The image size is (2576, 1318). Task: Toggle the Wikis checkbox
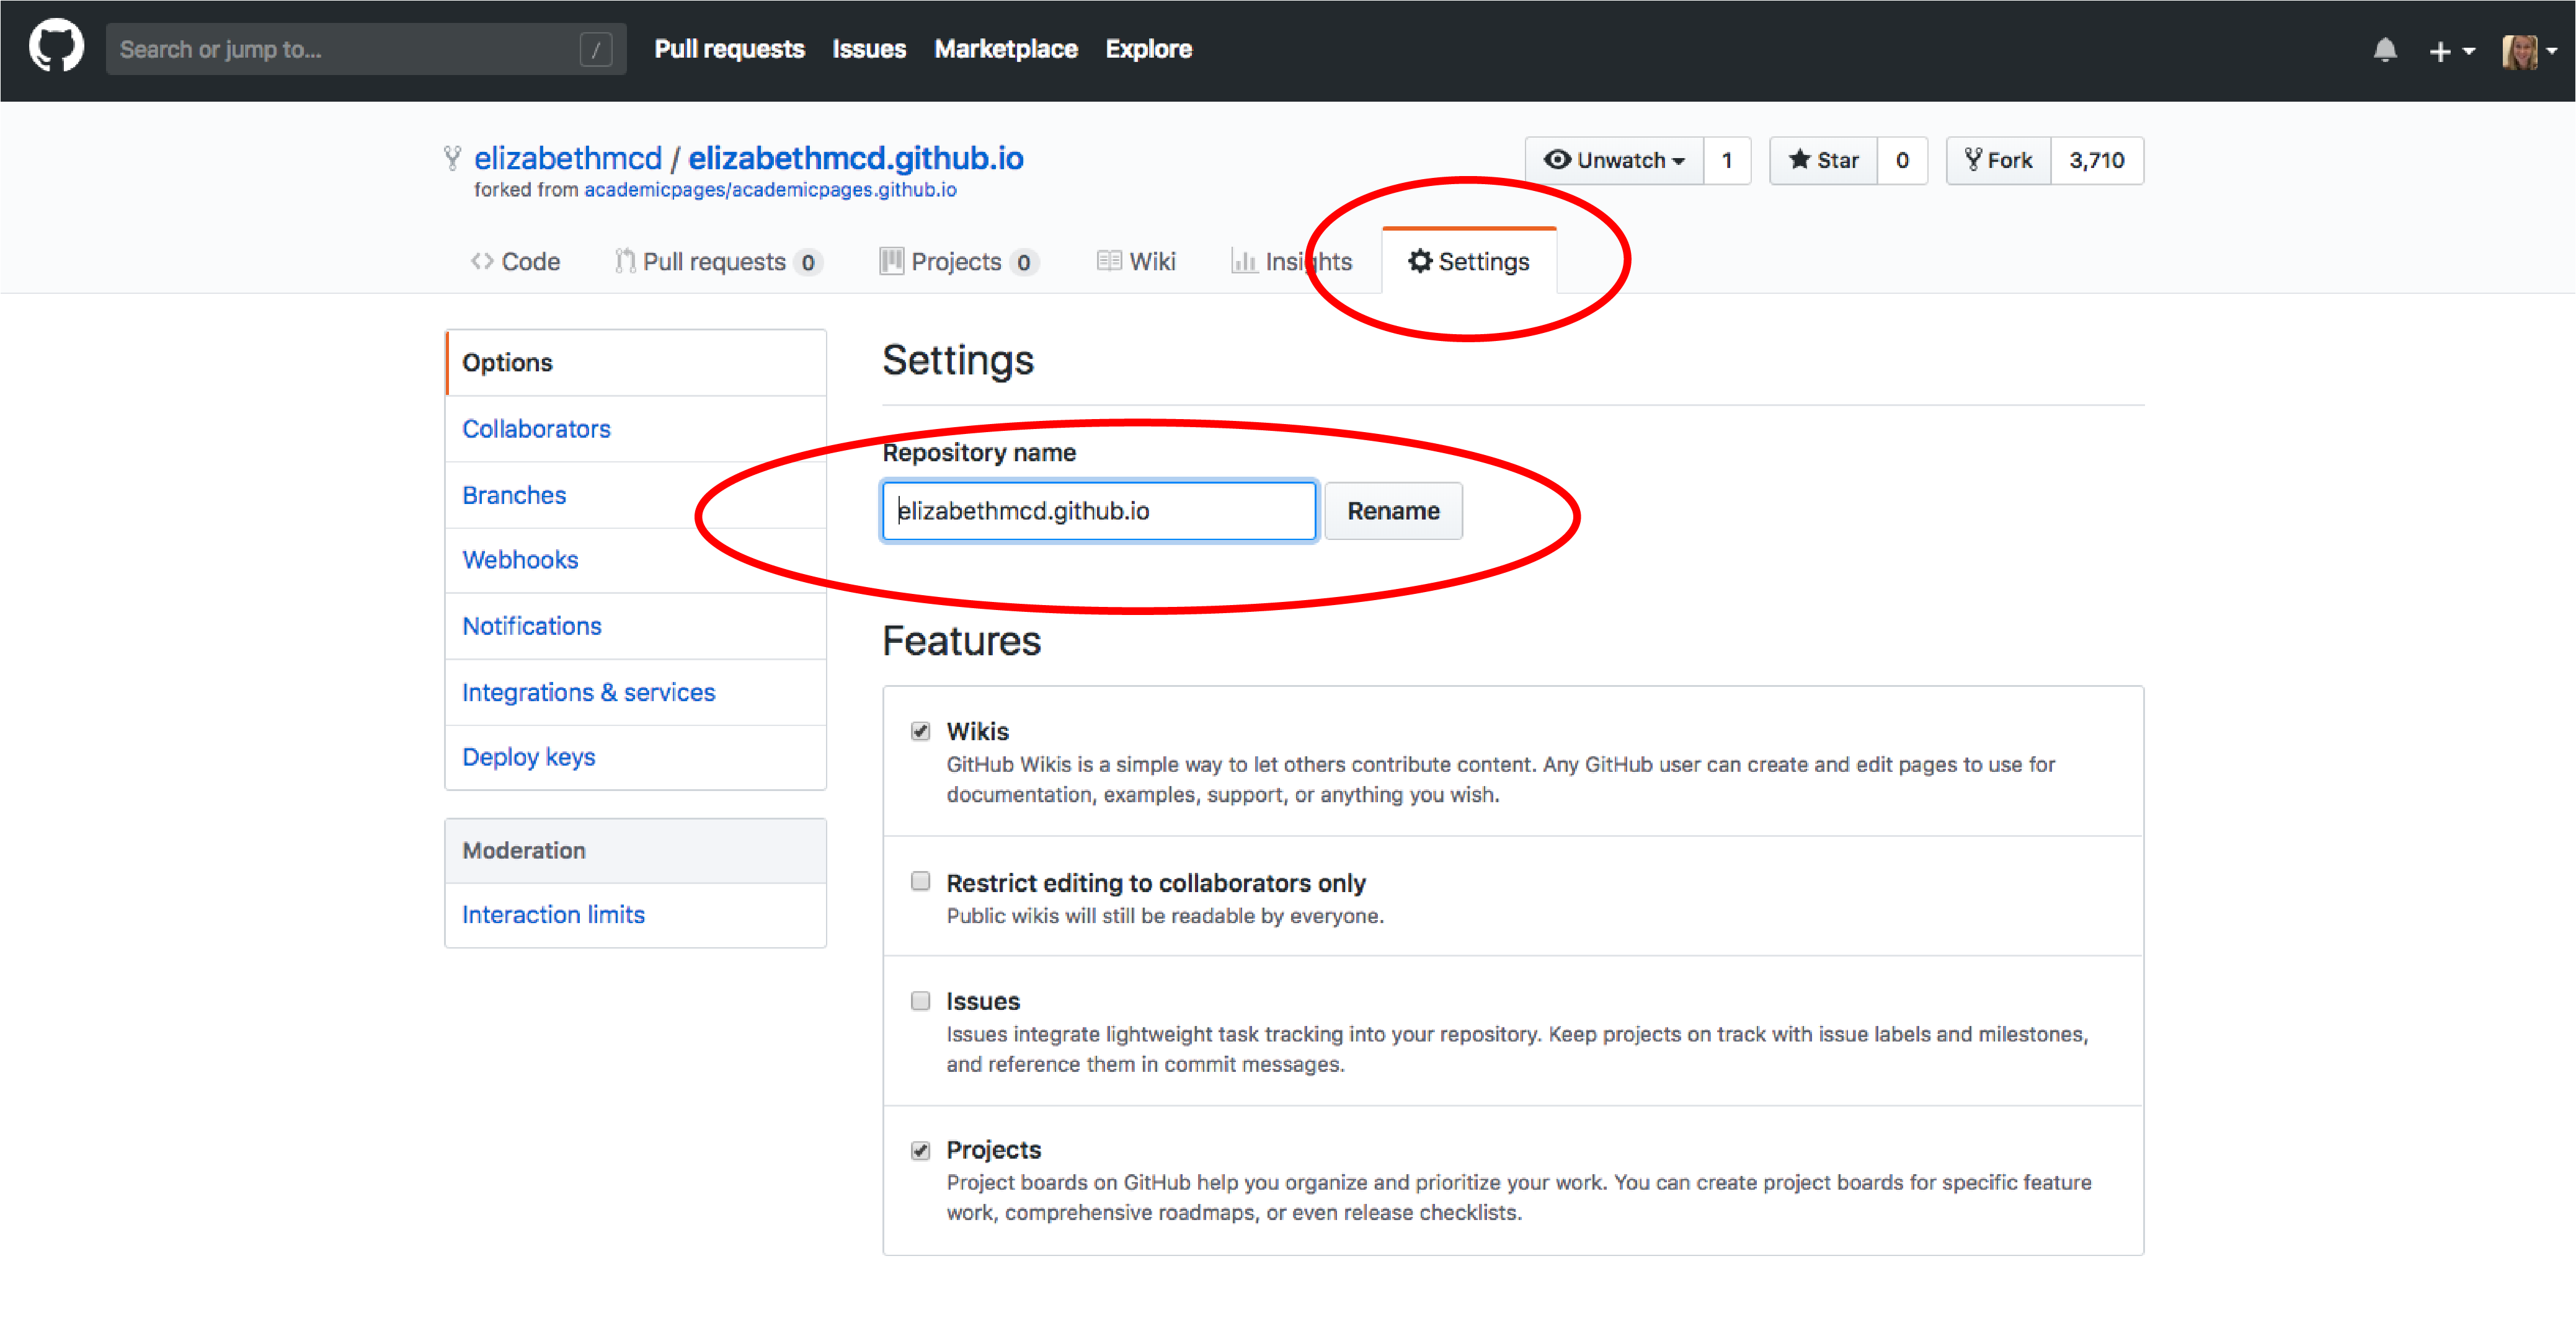[920, 731]
